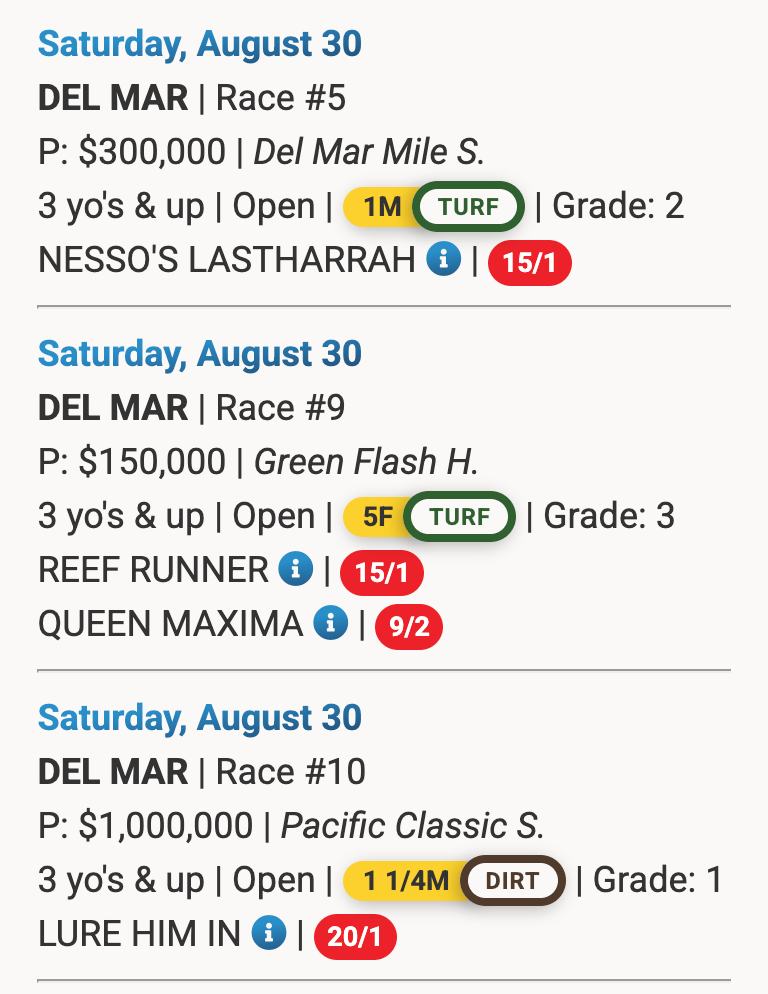Click the TURF badge in Race #9
Screen dimensions: 768x994
point(460,518)
